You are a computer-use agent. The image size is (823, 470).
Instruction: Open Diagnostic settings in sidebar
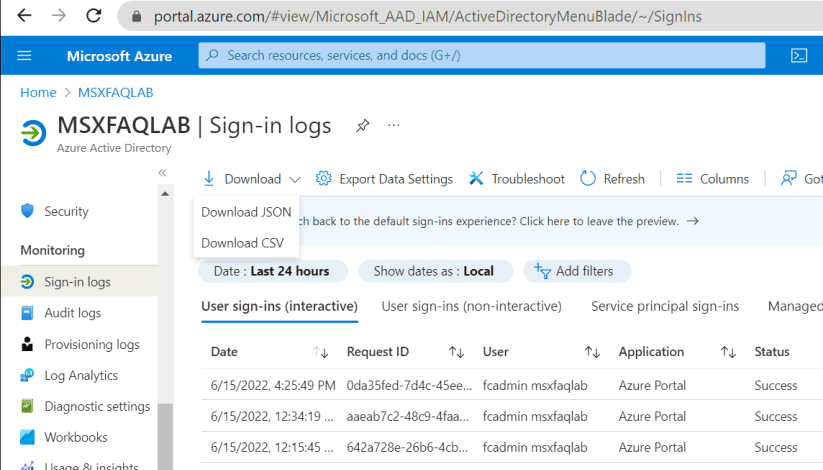coord(97,406)
